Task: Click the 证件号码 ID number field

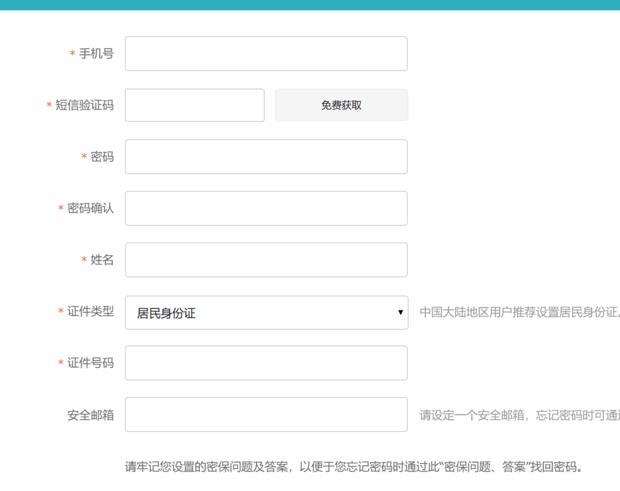Action: (266, 363)
